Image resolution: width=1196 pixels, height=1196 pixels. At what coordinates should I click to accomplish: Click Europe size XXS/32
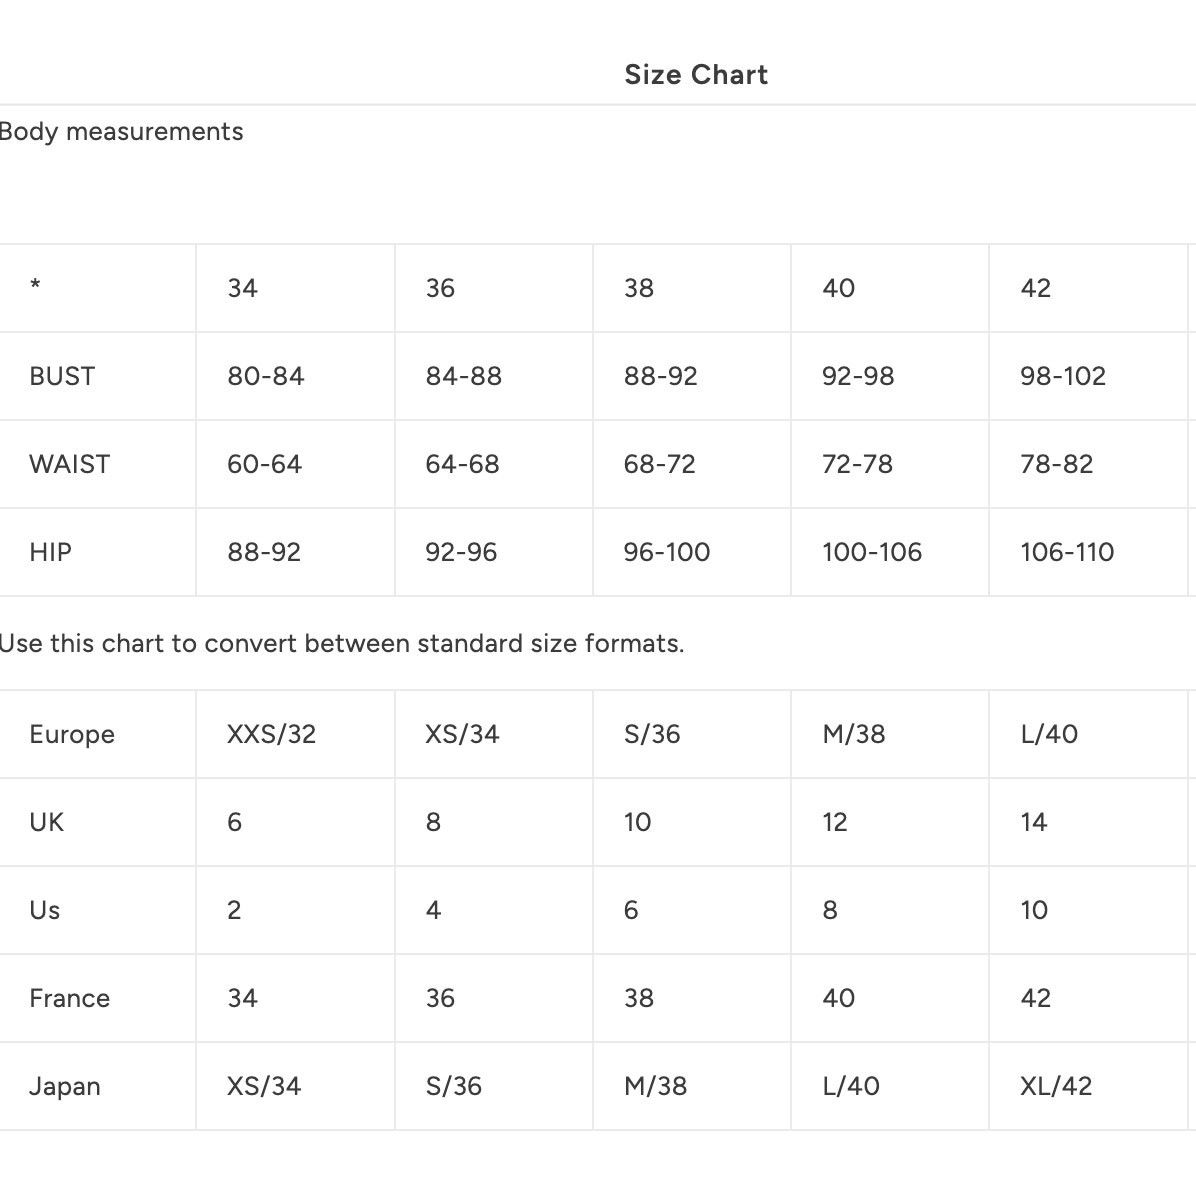(x=271, y=735)
